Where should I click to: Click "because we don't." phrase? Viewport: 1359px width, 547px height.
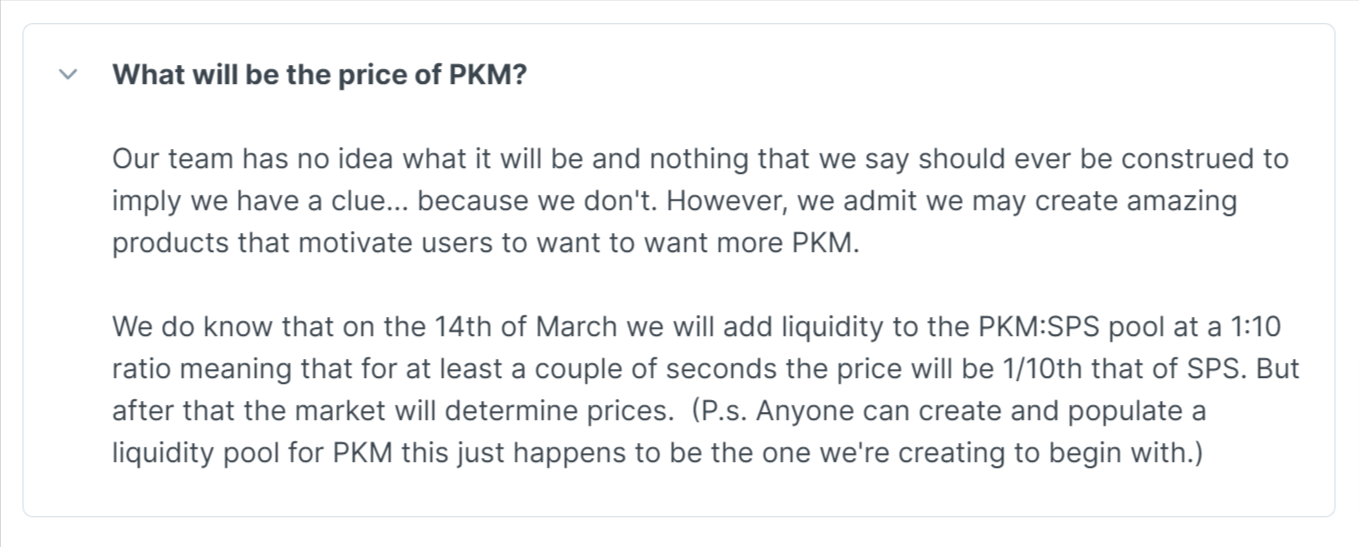[538, 201]
